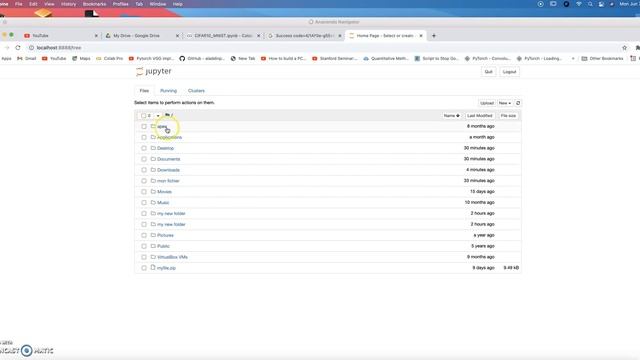Click the folder icon beside VirtualBox VMs
Screen dimensions: 640x360
(153, 257)
